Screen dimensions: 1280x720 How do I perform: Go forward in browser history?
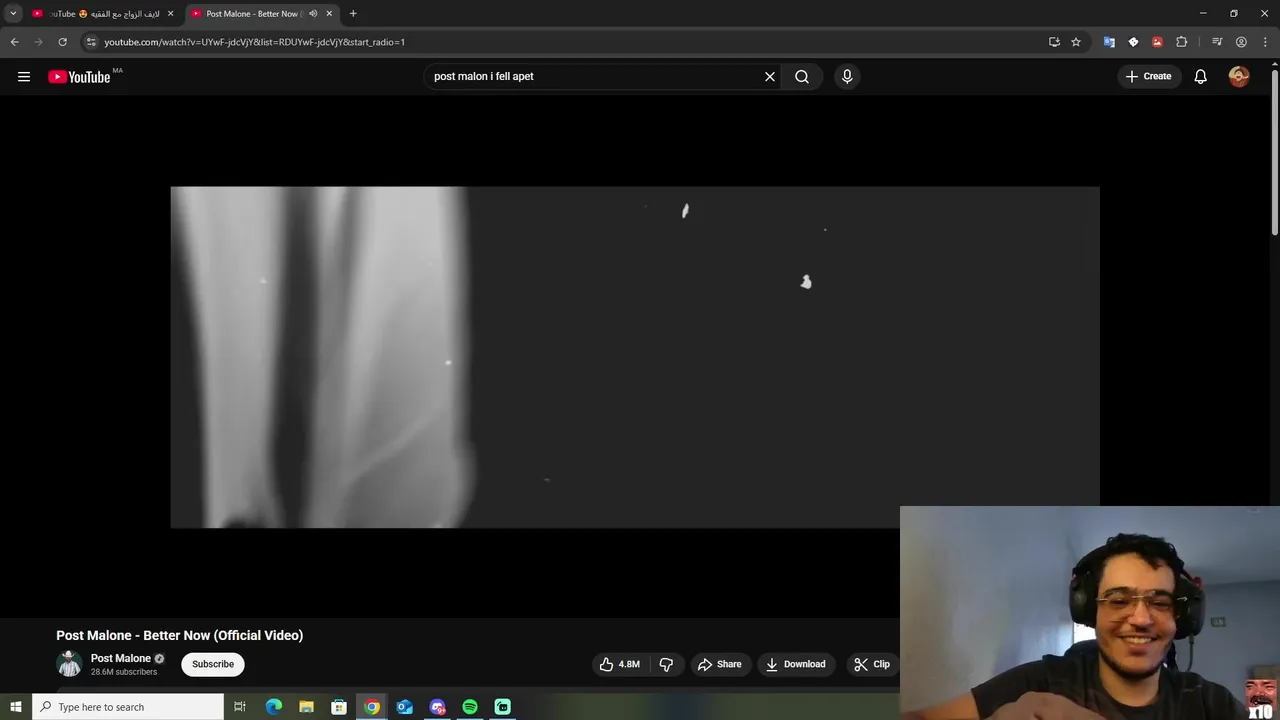[x=38, y=42]
